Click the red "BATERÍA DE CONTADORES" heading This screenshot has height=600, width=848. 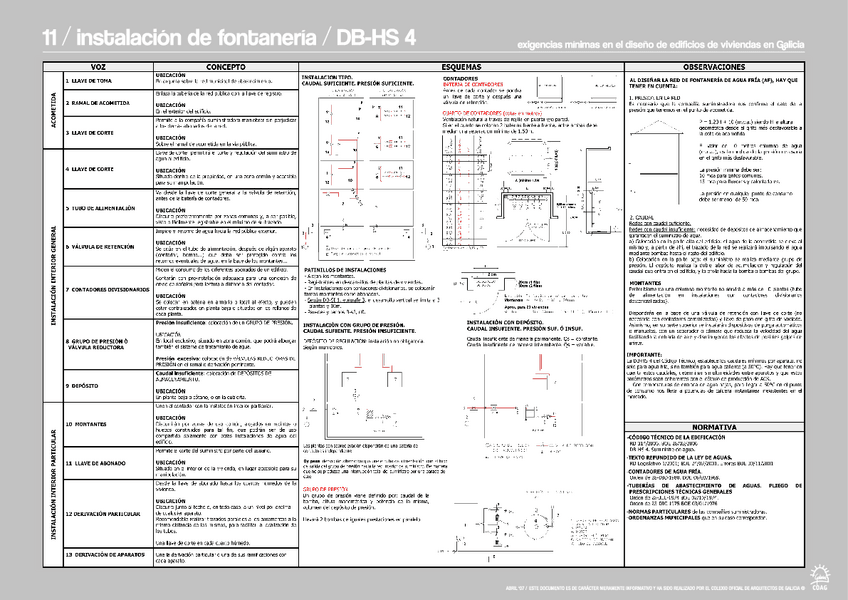click(x=473, y=84)
